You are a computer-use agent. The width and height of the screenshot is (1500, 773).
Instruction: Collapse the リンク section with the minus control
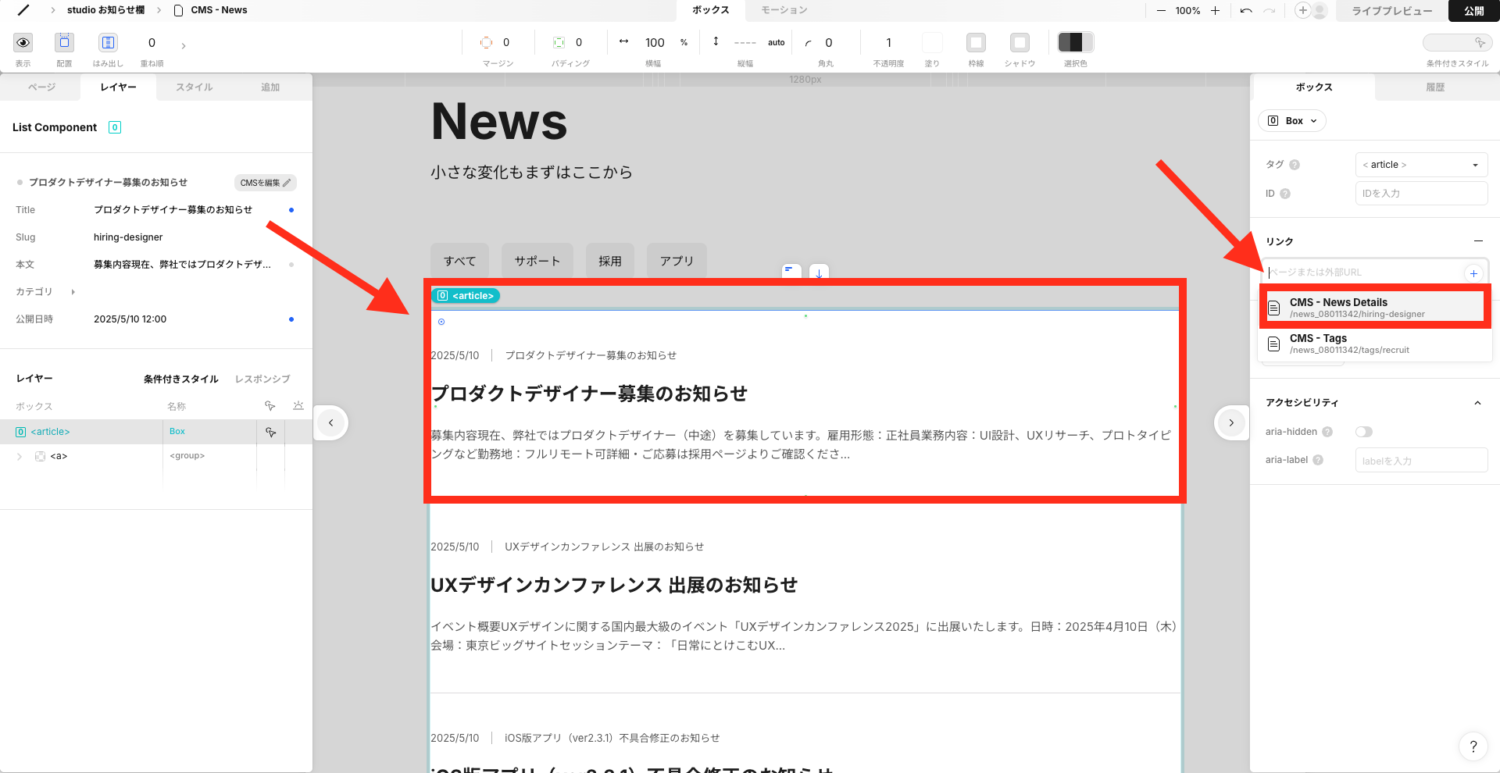tap(1479, 240)
